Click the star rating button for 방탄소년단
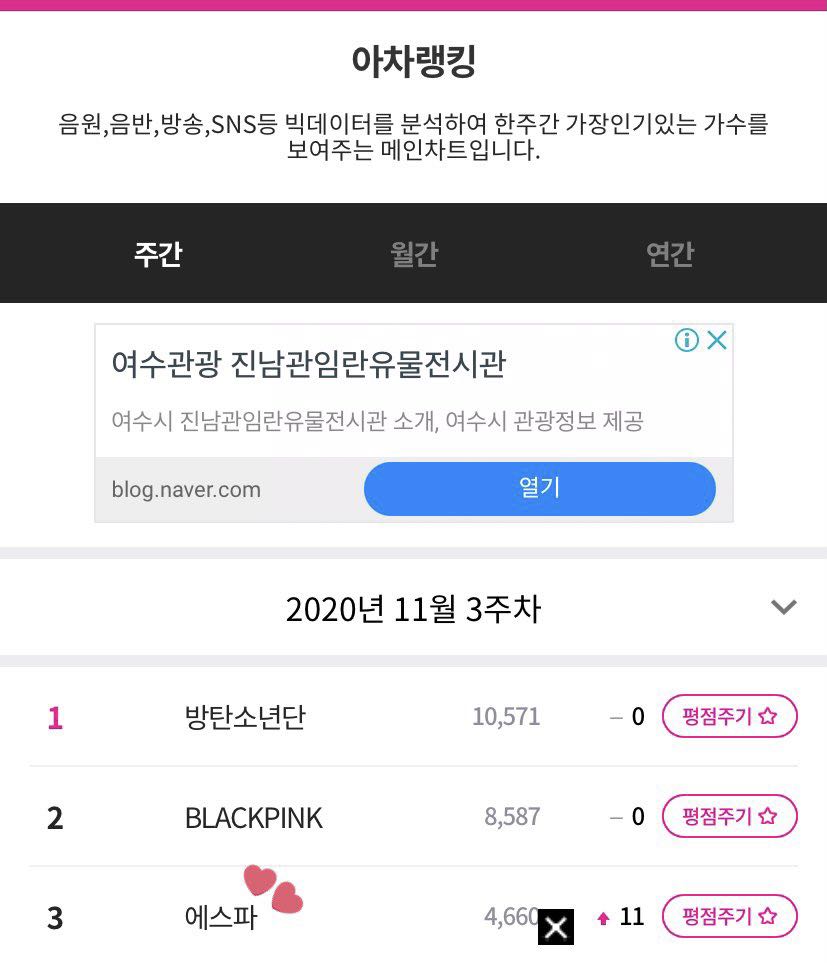The width and height of the screenshot is (827, 963). point(729,716)
